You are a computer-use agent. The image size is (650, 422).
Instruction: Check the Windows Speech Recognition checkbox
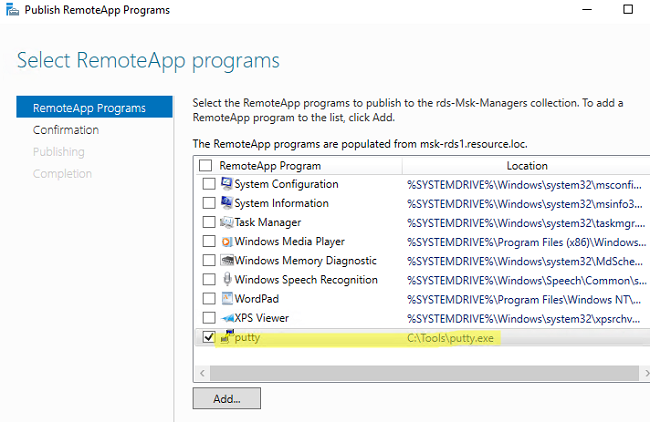tap(209, 279)
